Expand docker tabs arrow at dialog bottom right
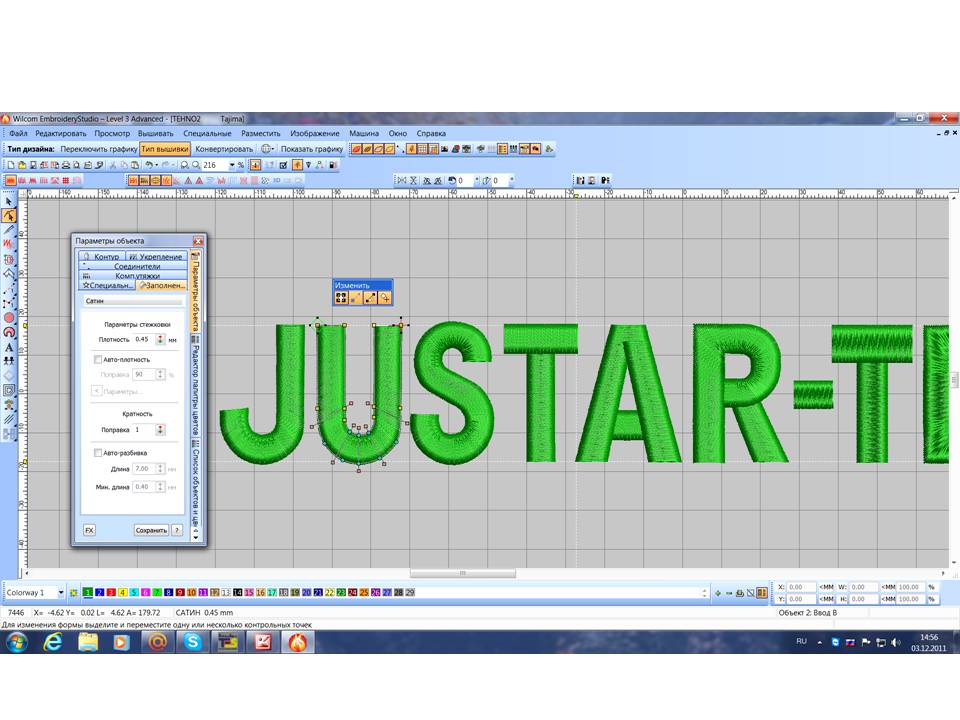The width and height of the screenshot is (960, 720). [x=195, y=537]
